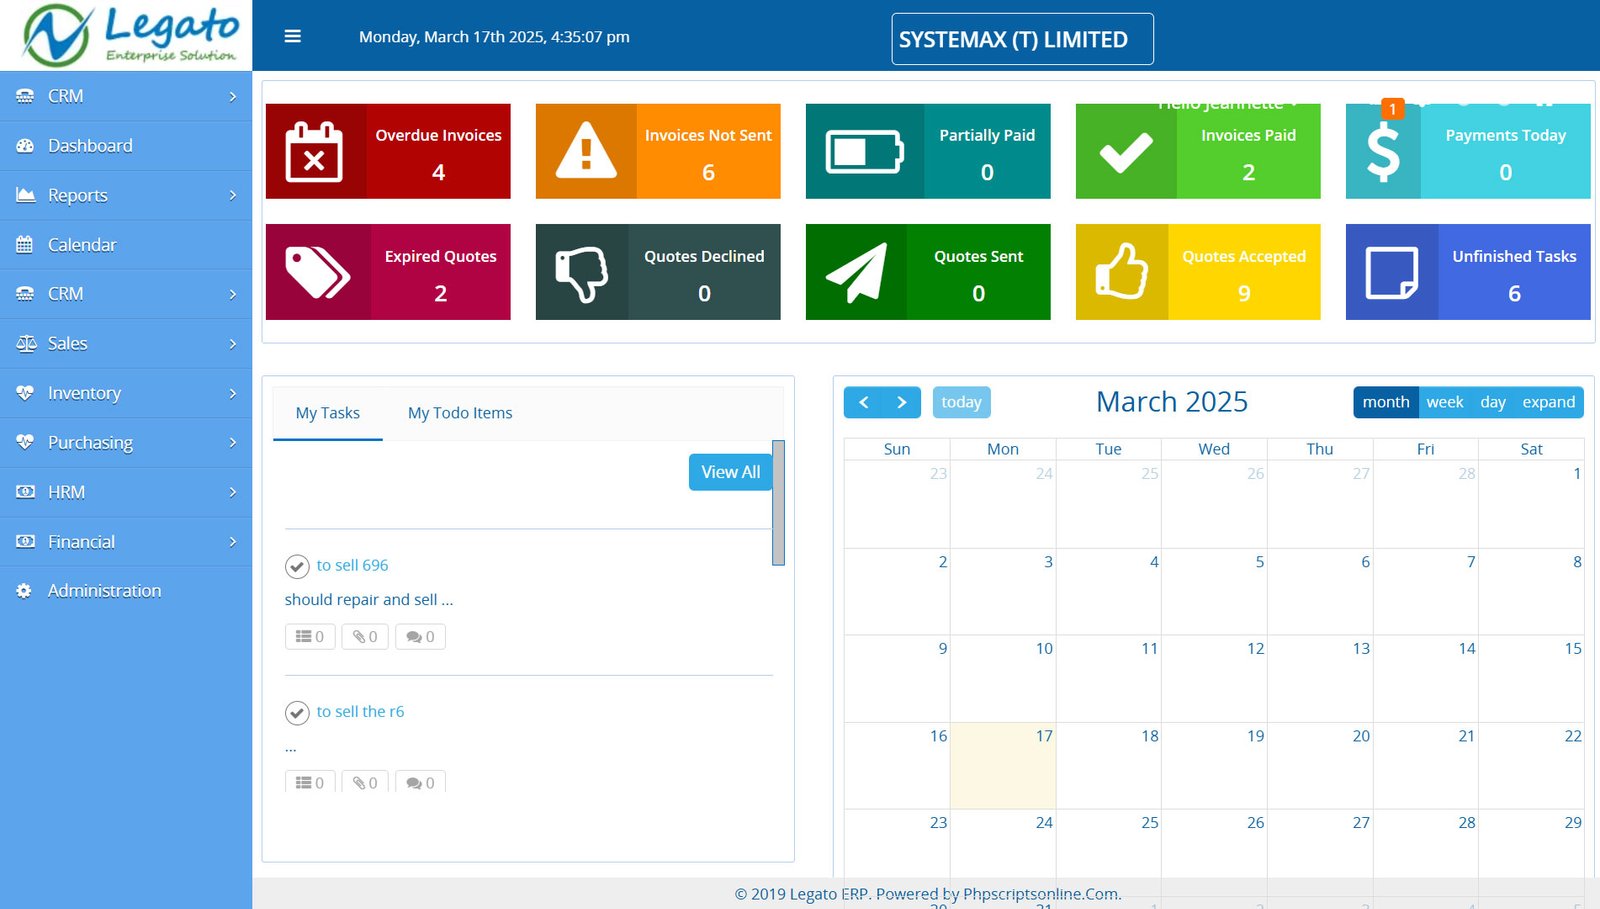1600x909 pixels.
Task: Click the Invoices Not Sent warning icon
Action: [x=586, y=151]
